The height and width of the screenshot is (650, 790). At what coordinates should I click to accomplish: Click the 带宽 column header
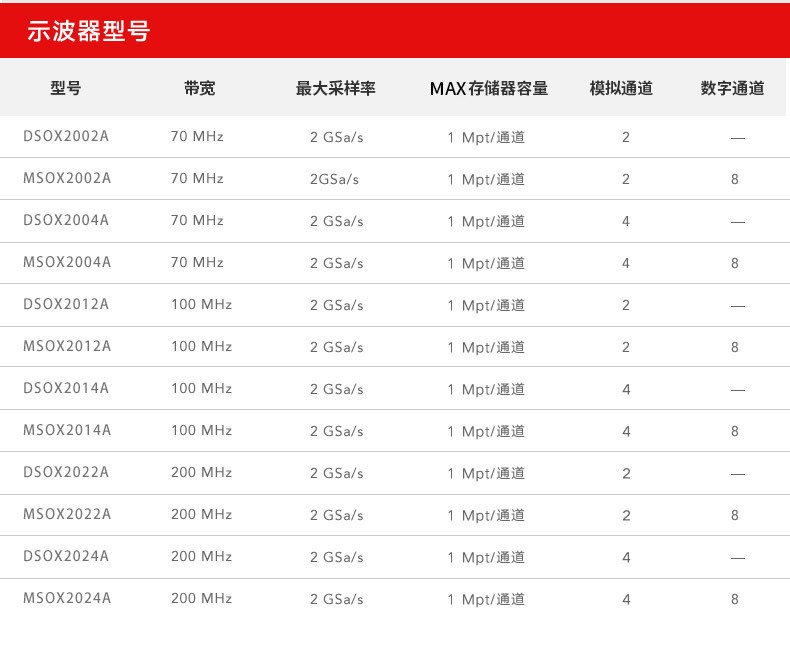(x=199, y=88)
